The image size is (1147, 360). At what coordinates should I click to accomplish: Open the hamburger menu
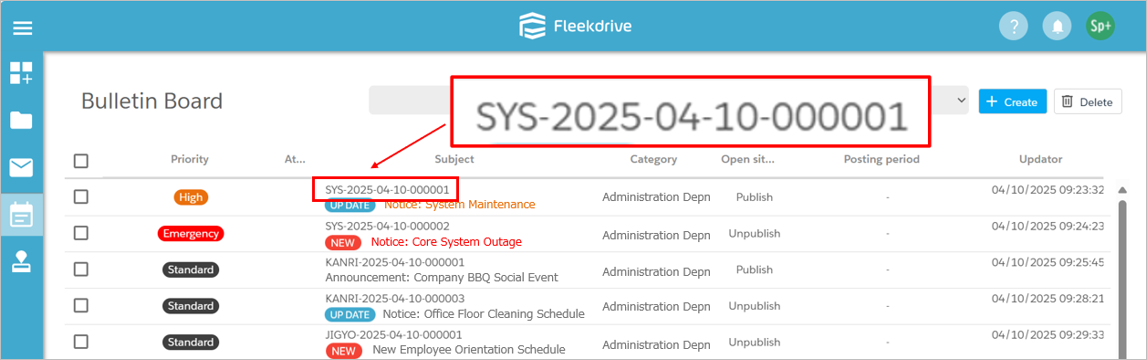pos(23,29)
